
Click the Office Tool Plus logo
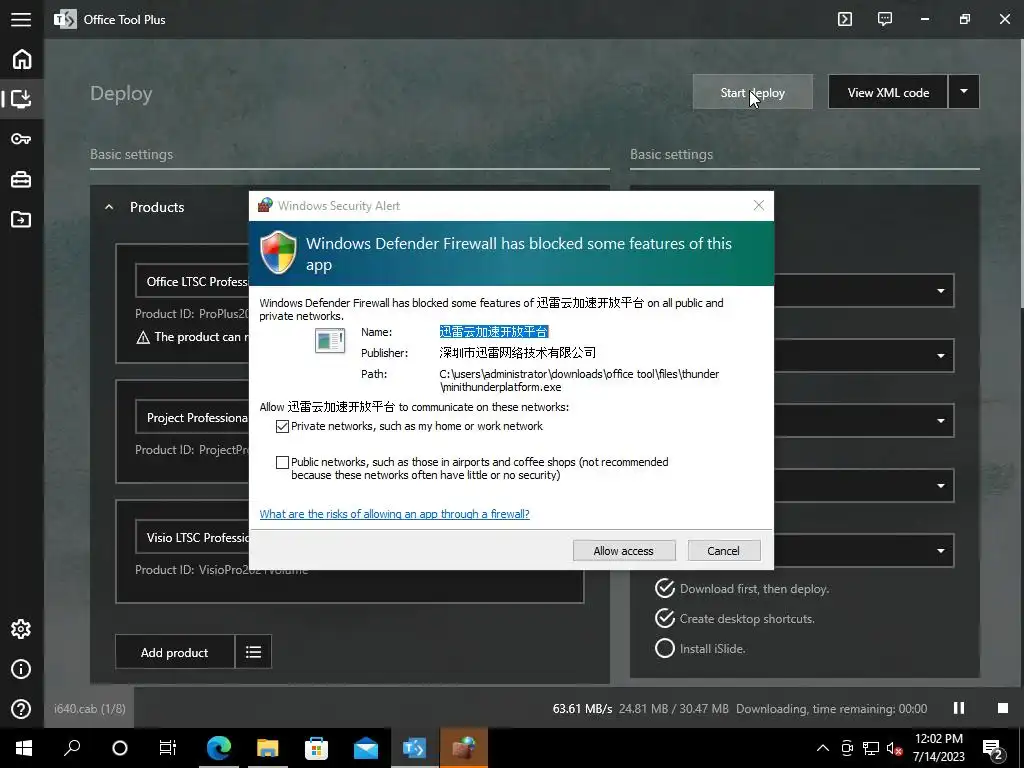65,20
